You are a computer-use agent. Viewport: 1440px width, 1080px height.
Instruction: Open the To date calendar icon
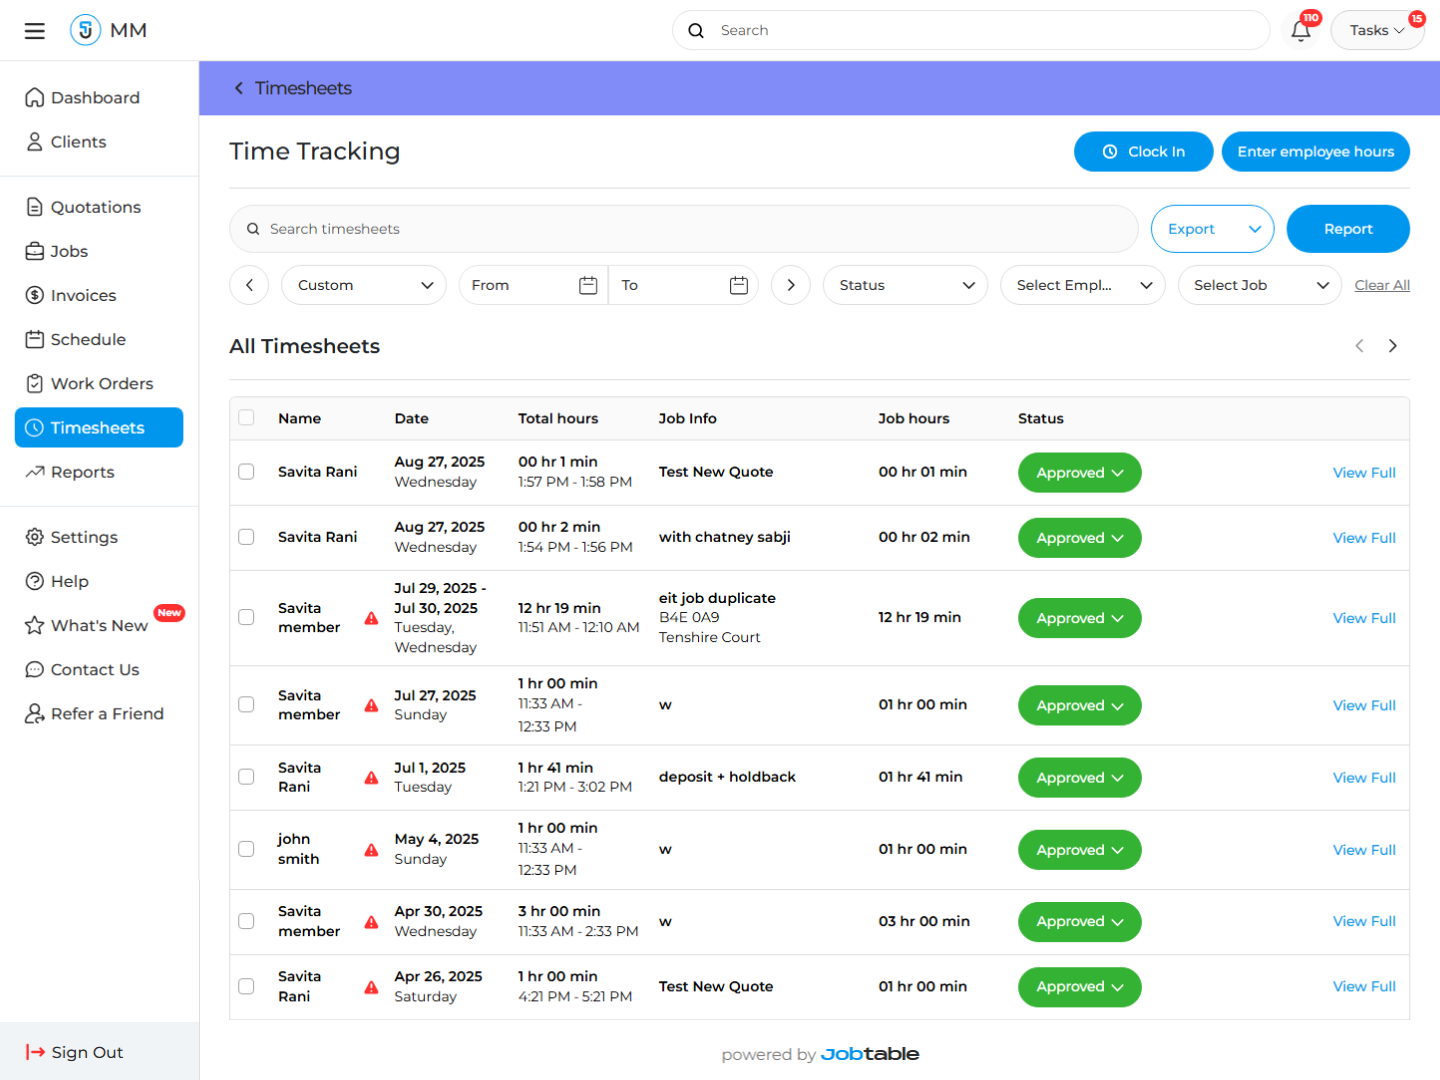coord(738,285)
